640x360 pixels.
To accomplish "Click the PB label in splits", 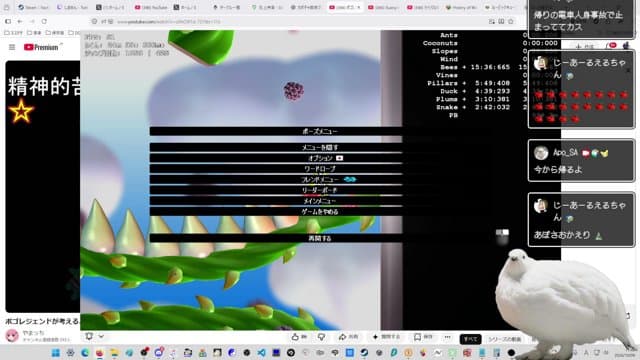I will 453,116.
